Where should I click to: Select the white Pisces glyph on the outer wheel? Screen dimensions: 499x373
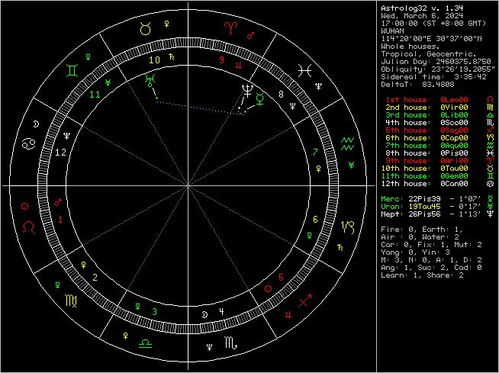pos(305,71)
